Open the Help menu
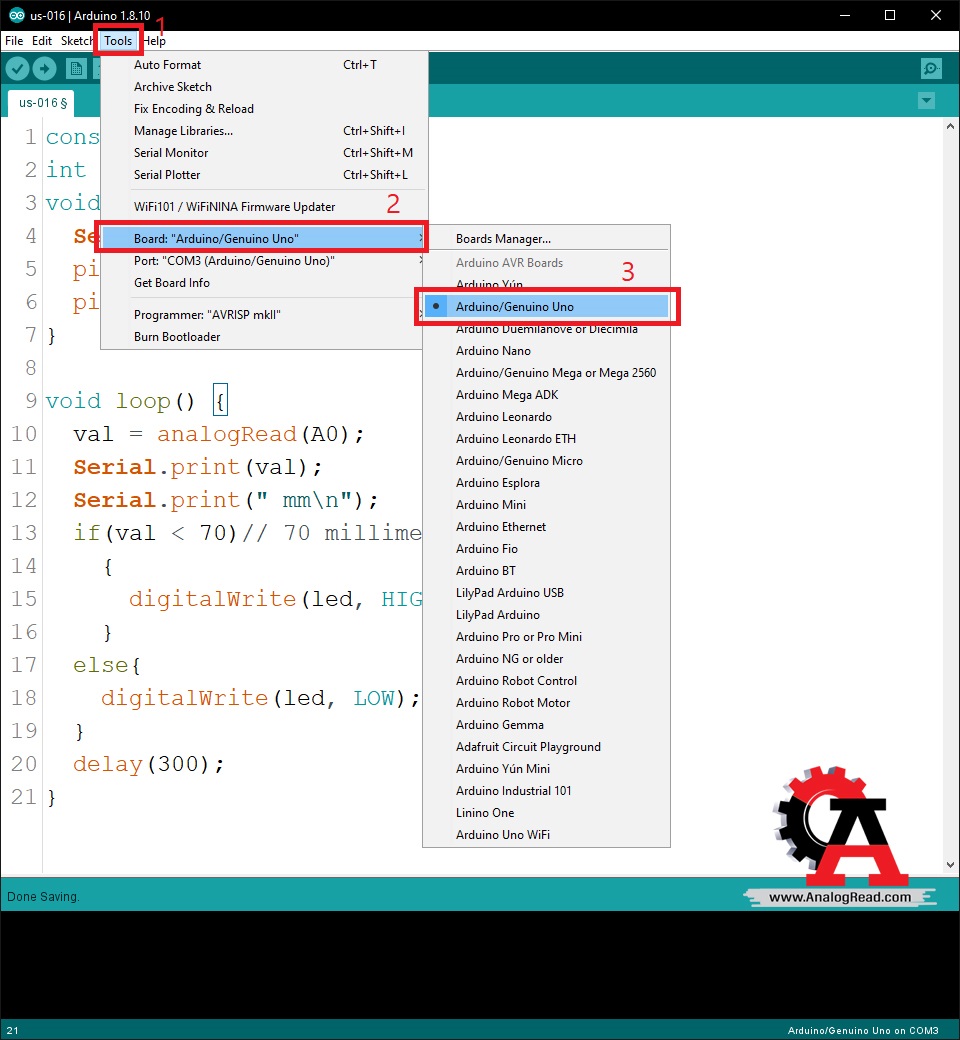 point(155,40)
